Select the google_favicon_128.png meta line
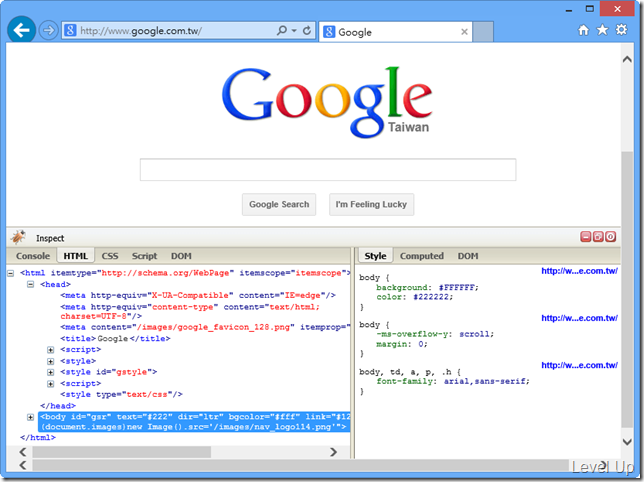This screenshot has height=482, width=644. tap(205, 327)
